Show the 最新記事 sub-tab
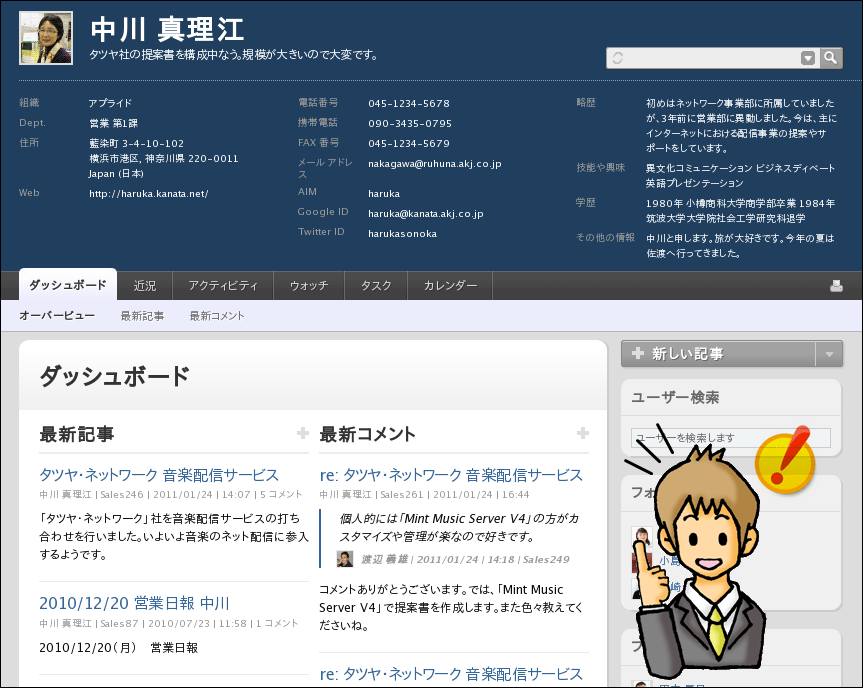863x688 pixels. [x=142, y=316]
